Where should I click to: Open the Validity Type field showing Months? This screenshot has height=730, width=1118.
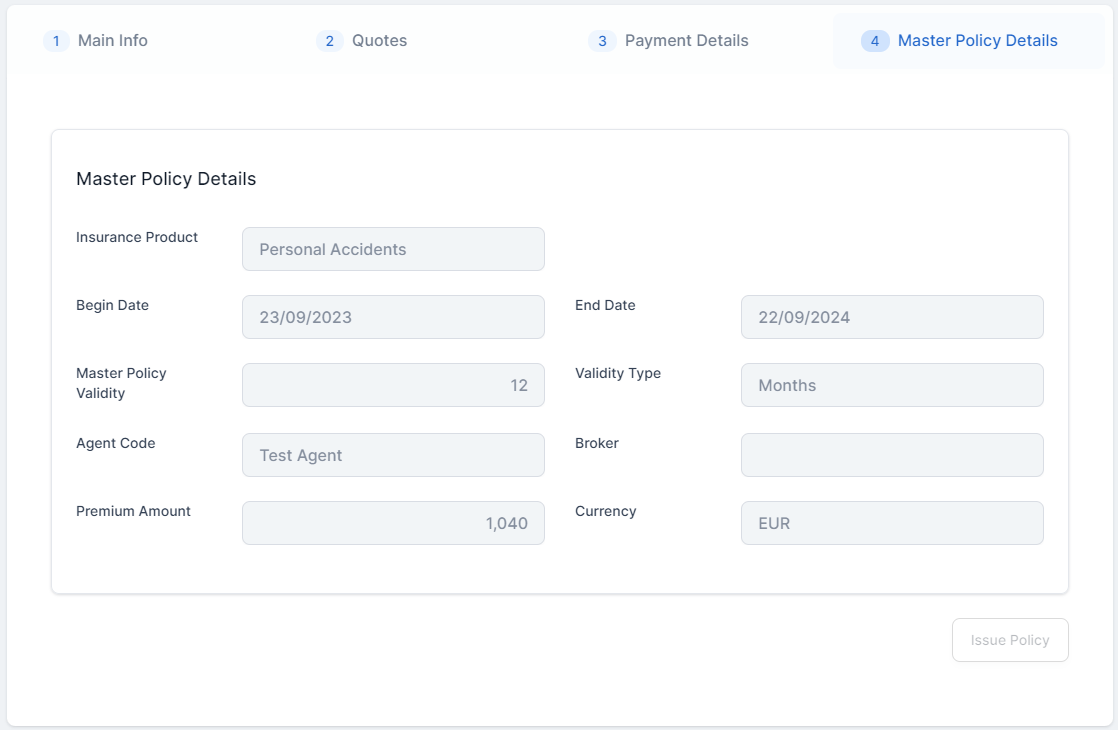pyautogui.click(x=892, y=385)
